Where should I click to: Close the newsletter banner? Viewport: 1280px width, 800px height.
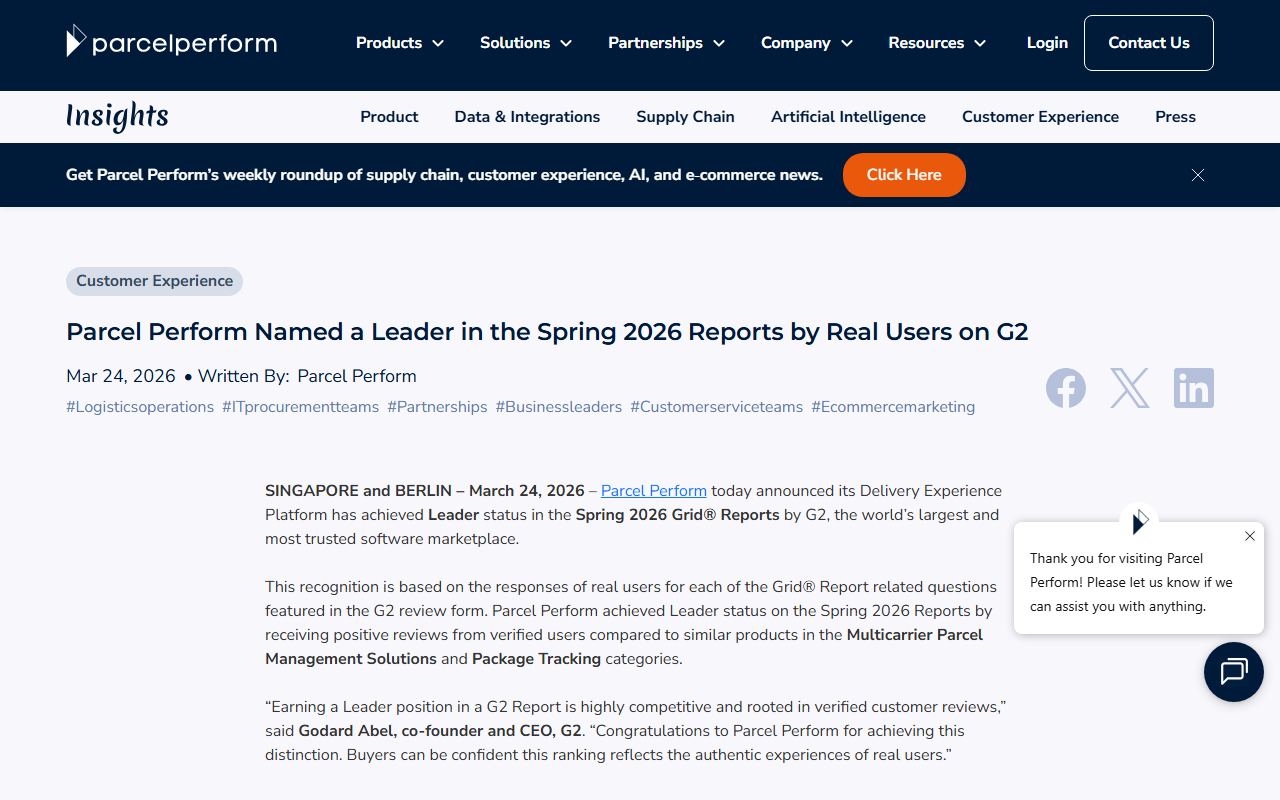pyautogui.click(x=1198, y=175)
